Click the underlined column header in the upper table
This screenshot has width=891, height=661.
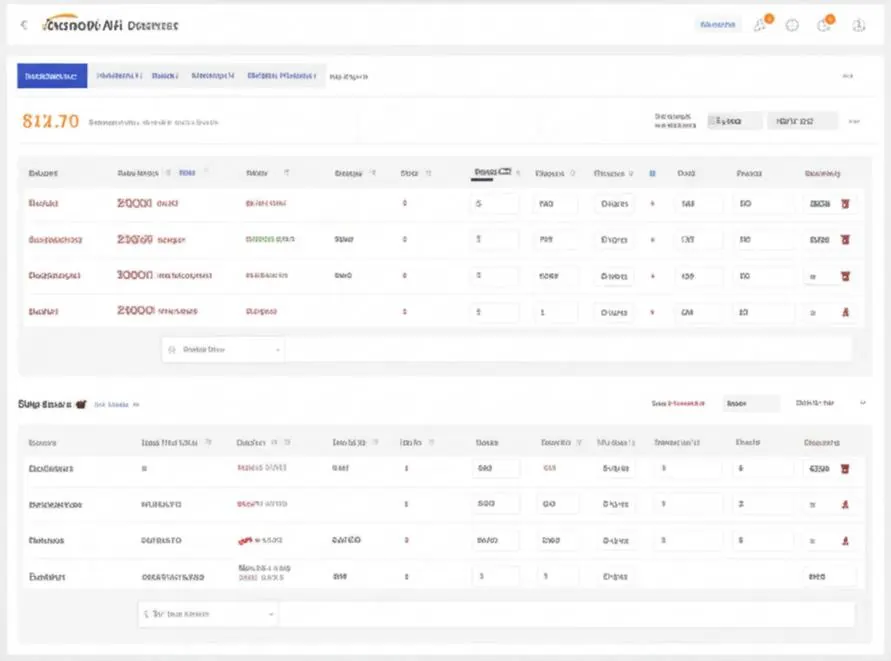click(492, 172)
